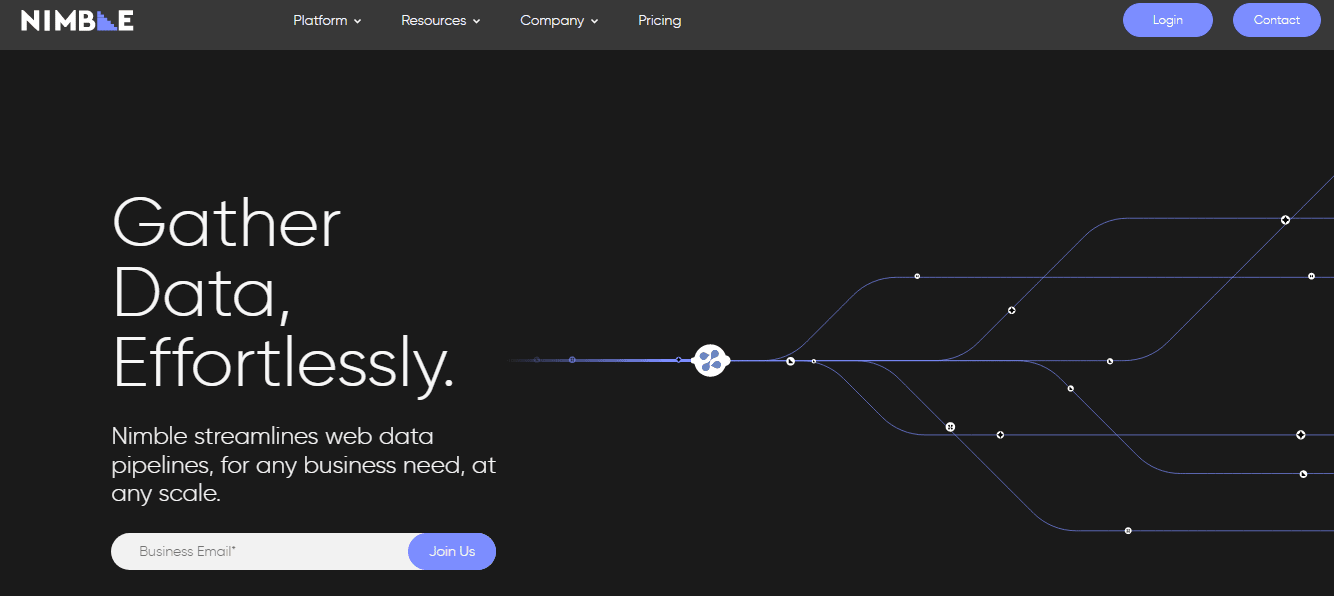Click the 'Gather Data, Effortlessly.' headline
This screenshot has width=1334, height=596.
pyautogui.click(x=283, y=293)
